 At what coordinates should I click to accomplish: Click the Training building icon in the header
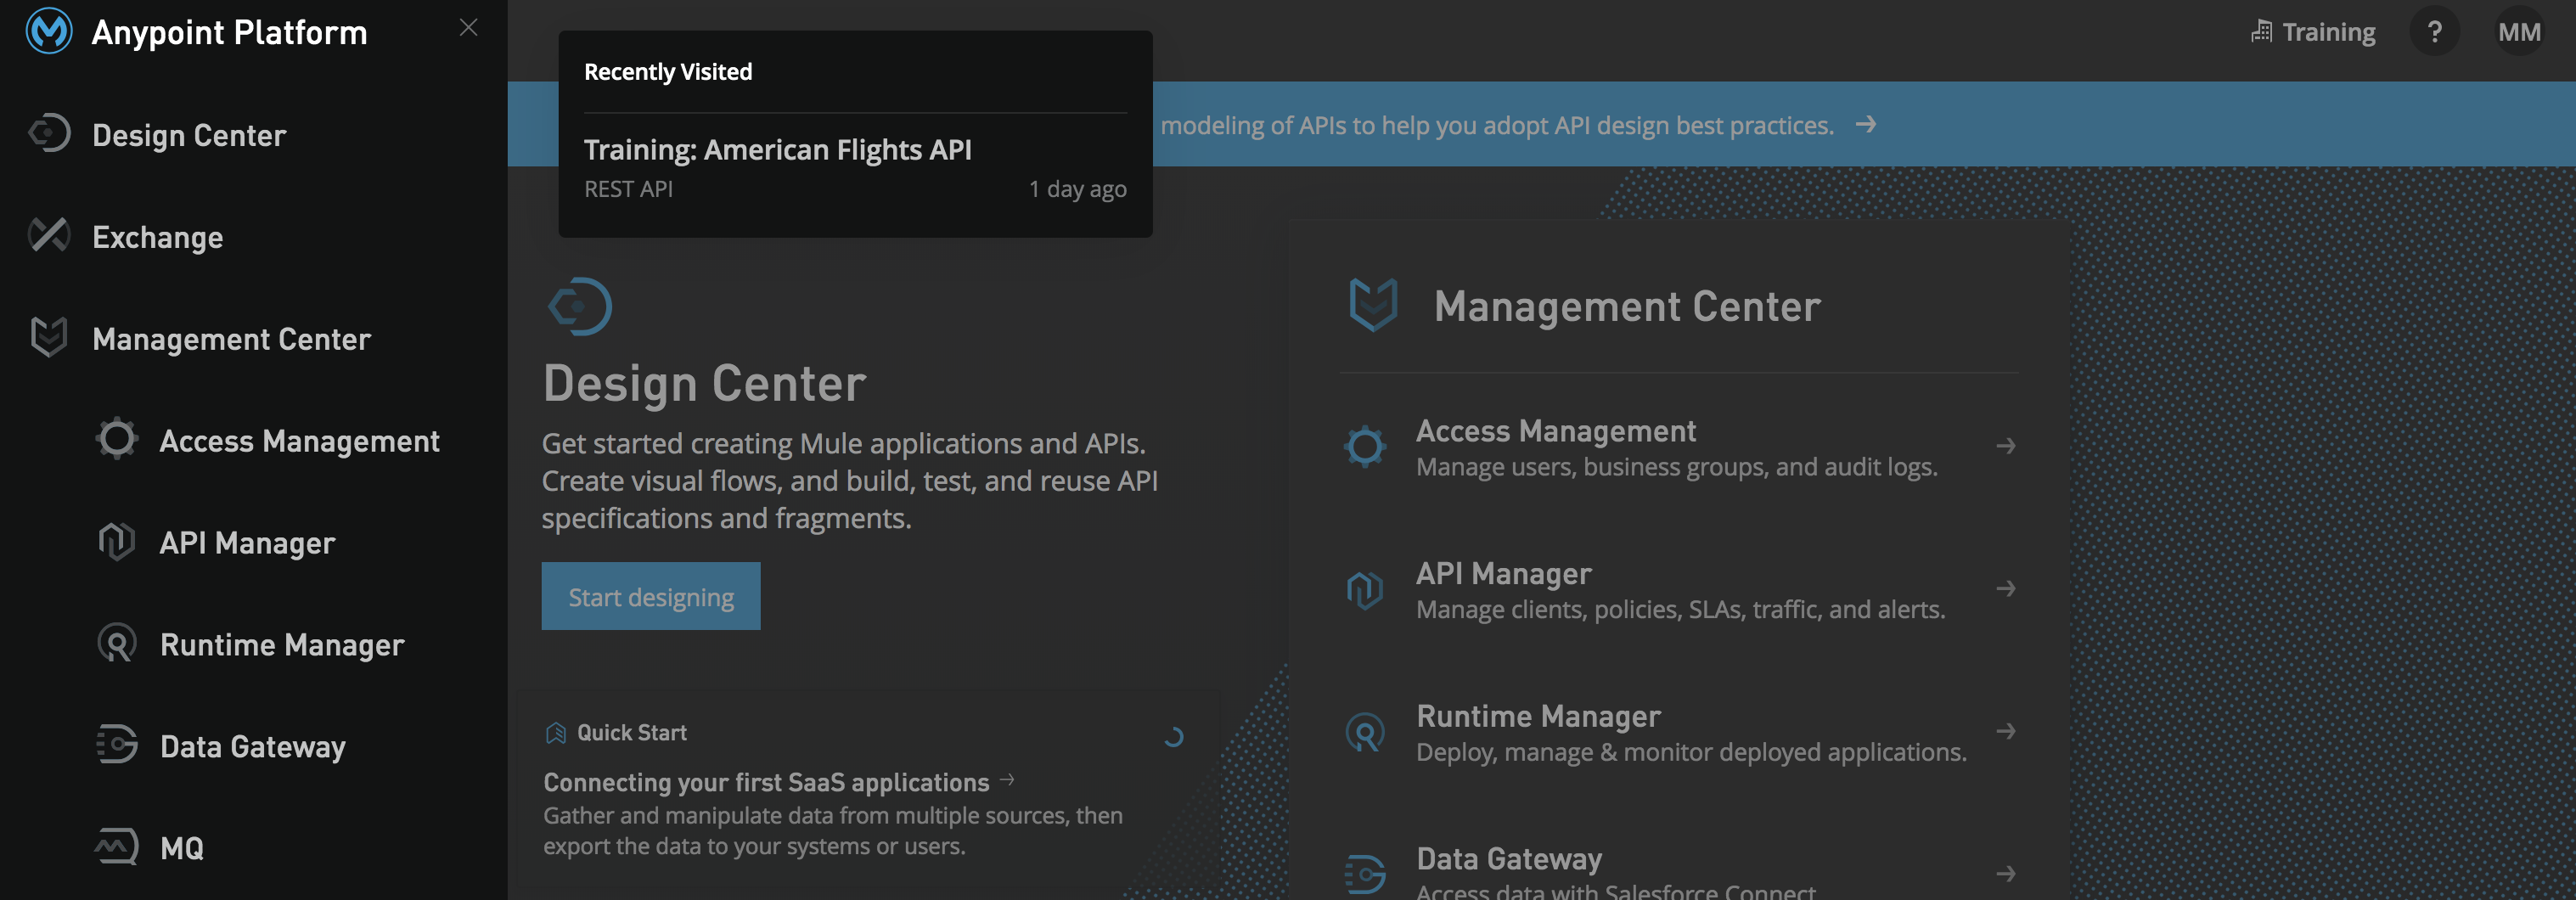(2261, 31)
